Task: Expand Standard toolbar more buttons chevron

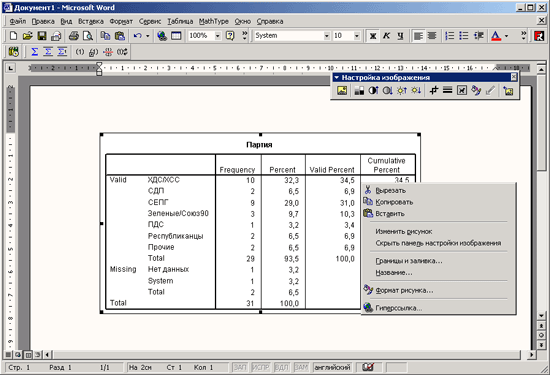Action: pos(244,35)
